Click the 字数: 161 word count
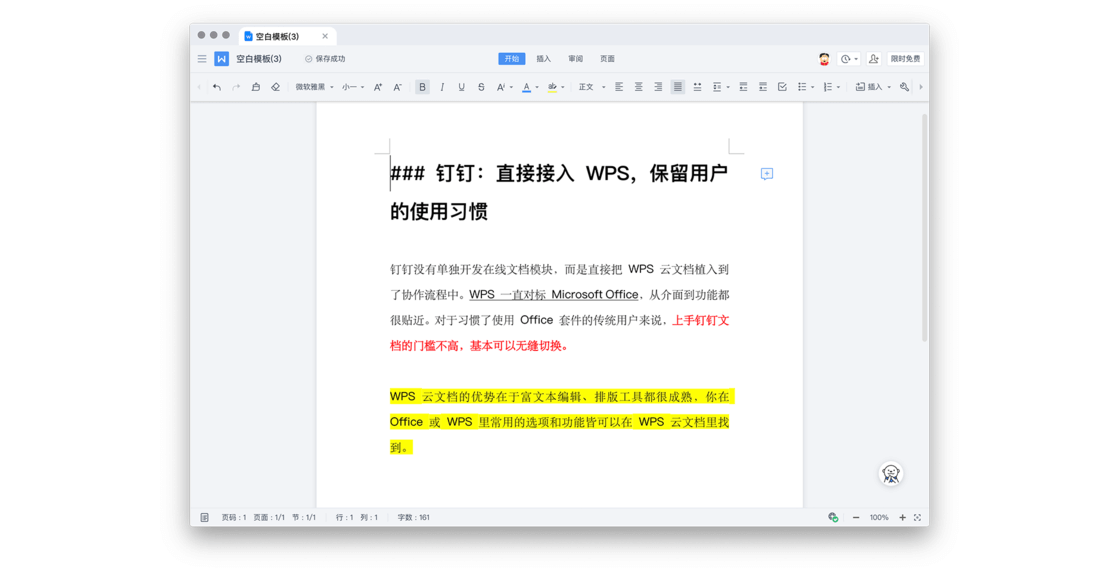This screenshot has width=1120, height=572. (x=414, y=517)
